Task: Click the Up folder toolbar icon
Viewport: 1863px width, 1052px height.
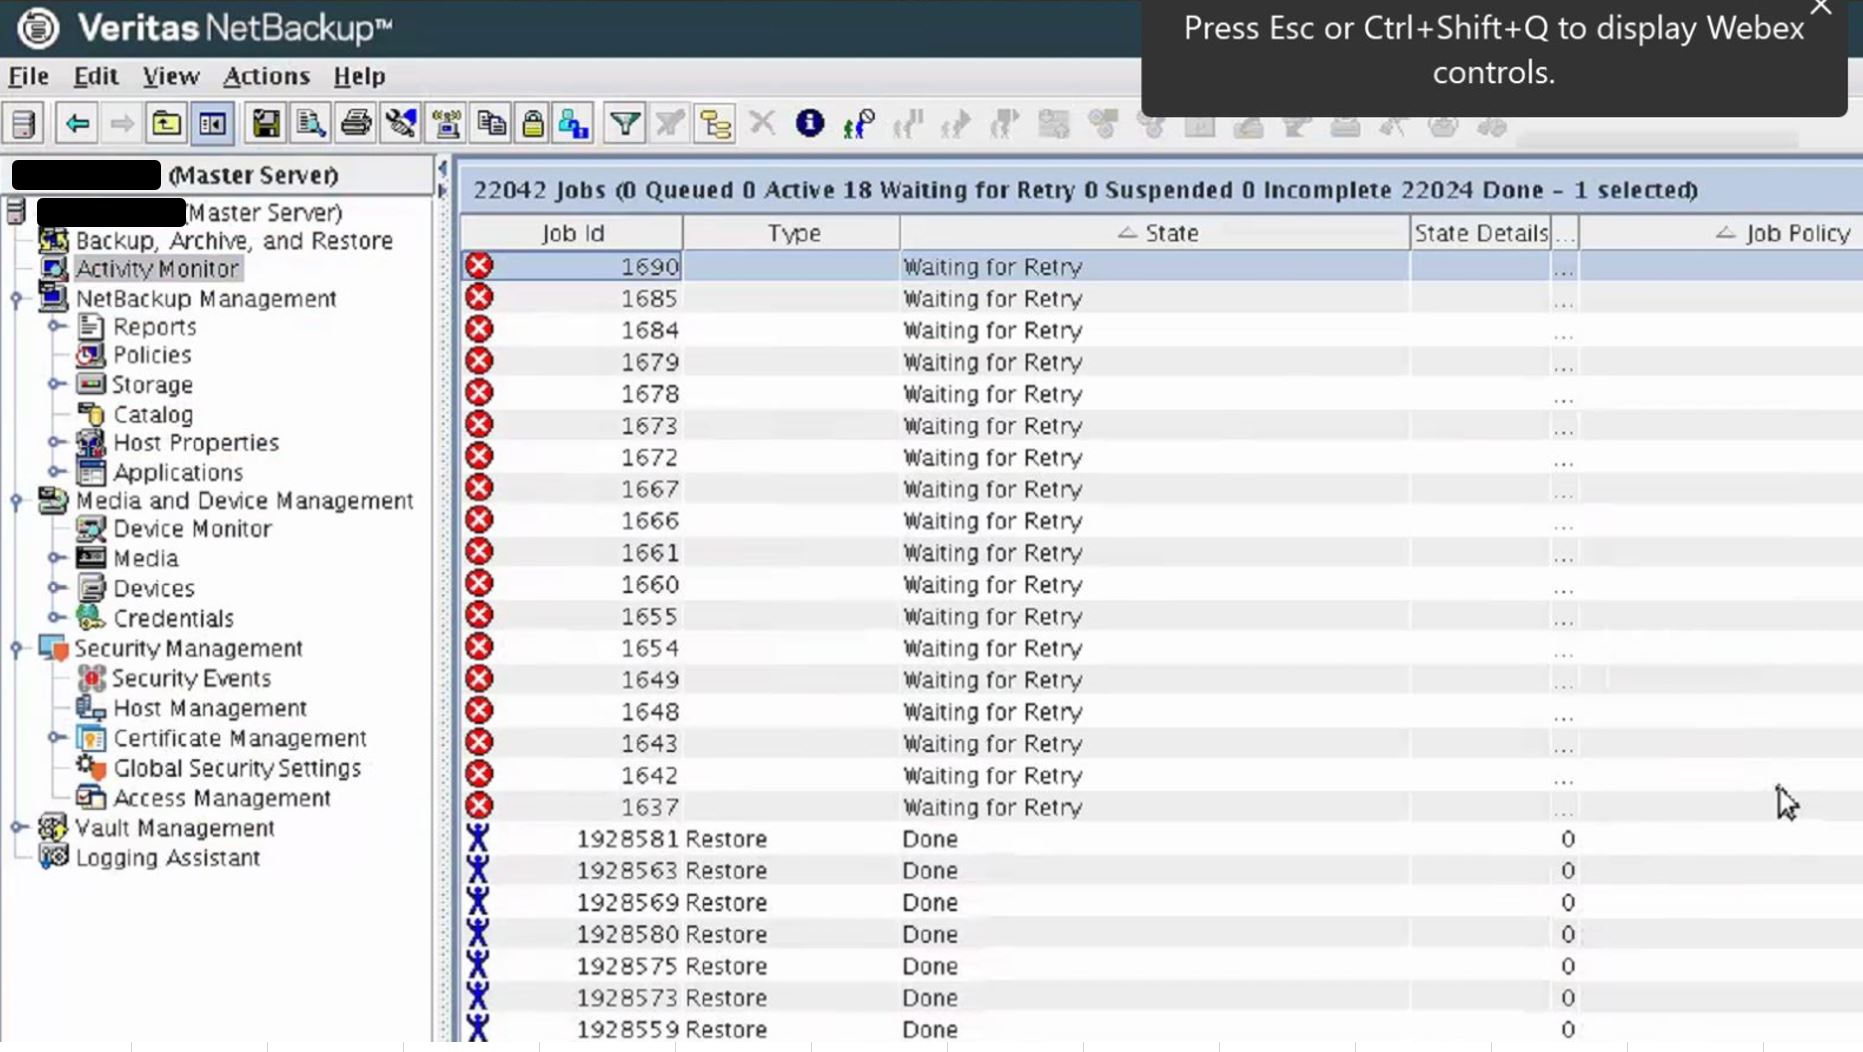Action: pyautogui.click(x=166, y=124)
